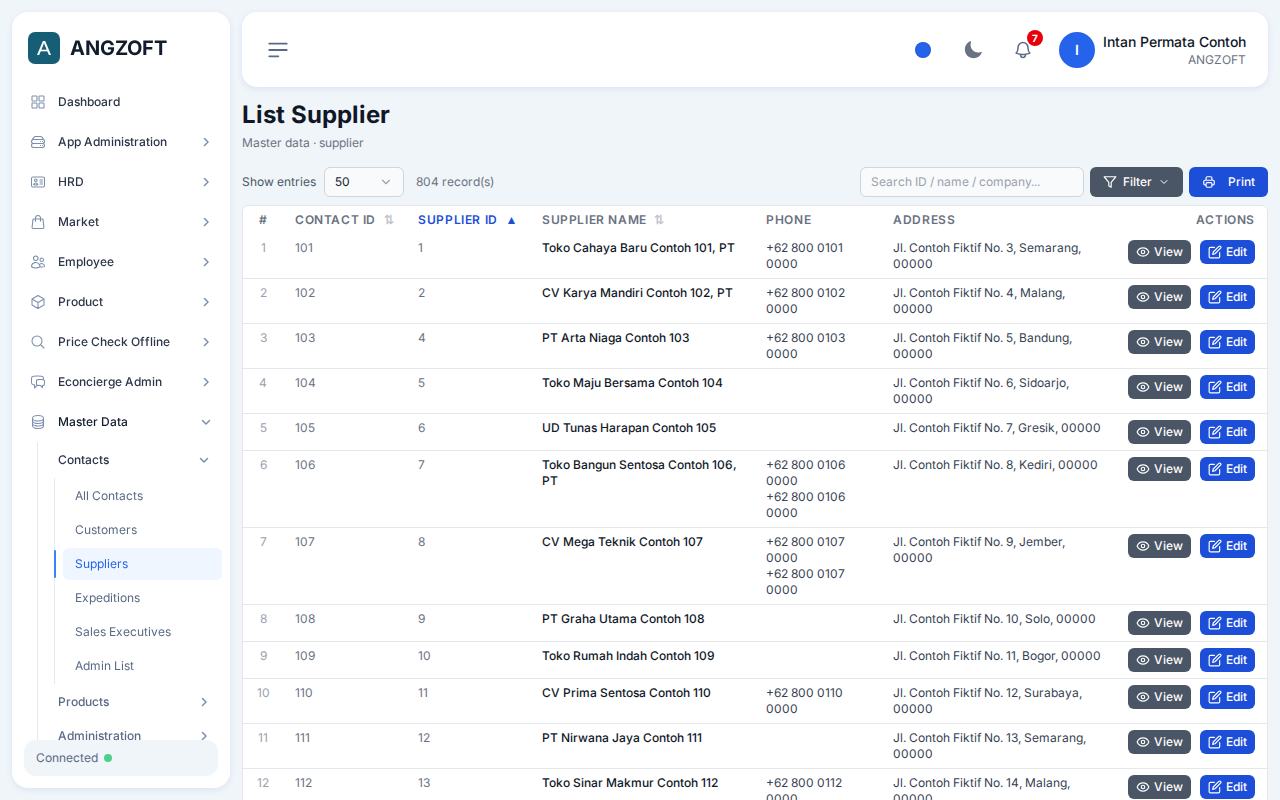Open notifications bell icon

tap(1023, 50)
